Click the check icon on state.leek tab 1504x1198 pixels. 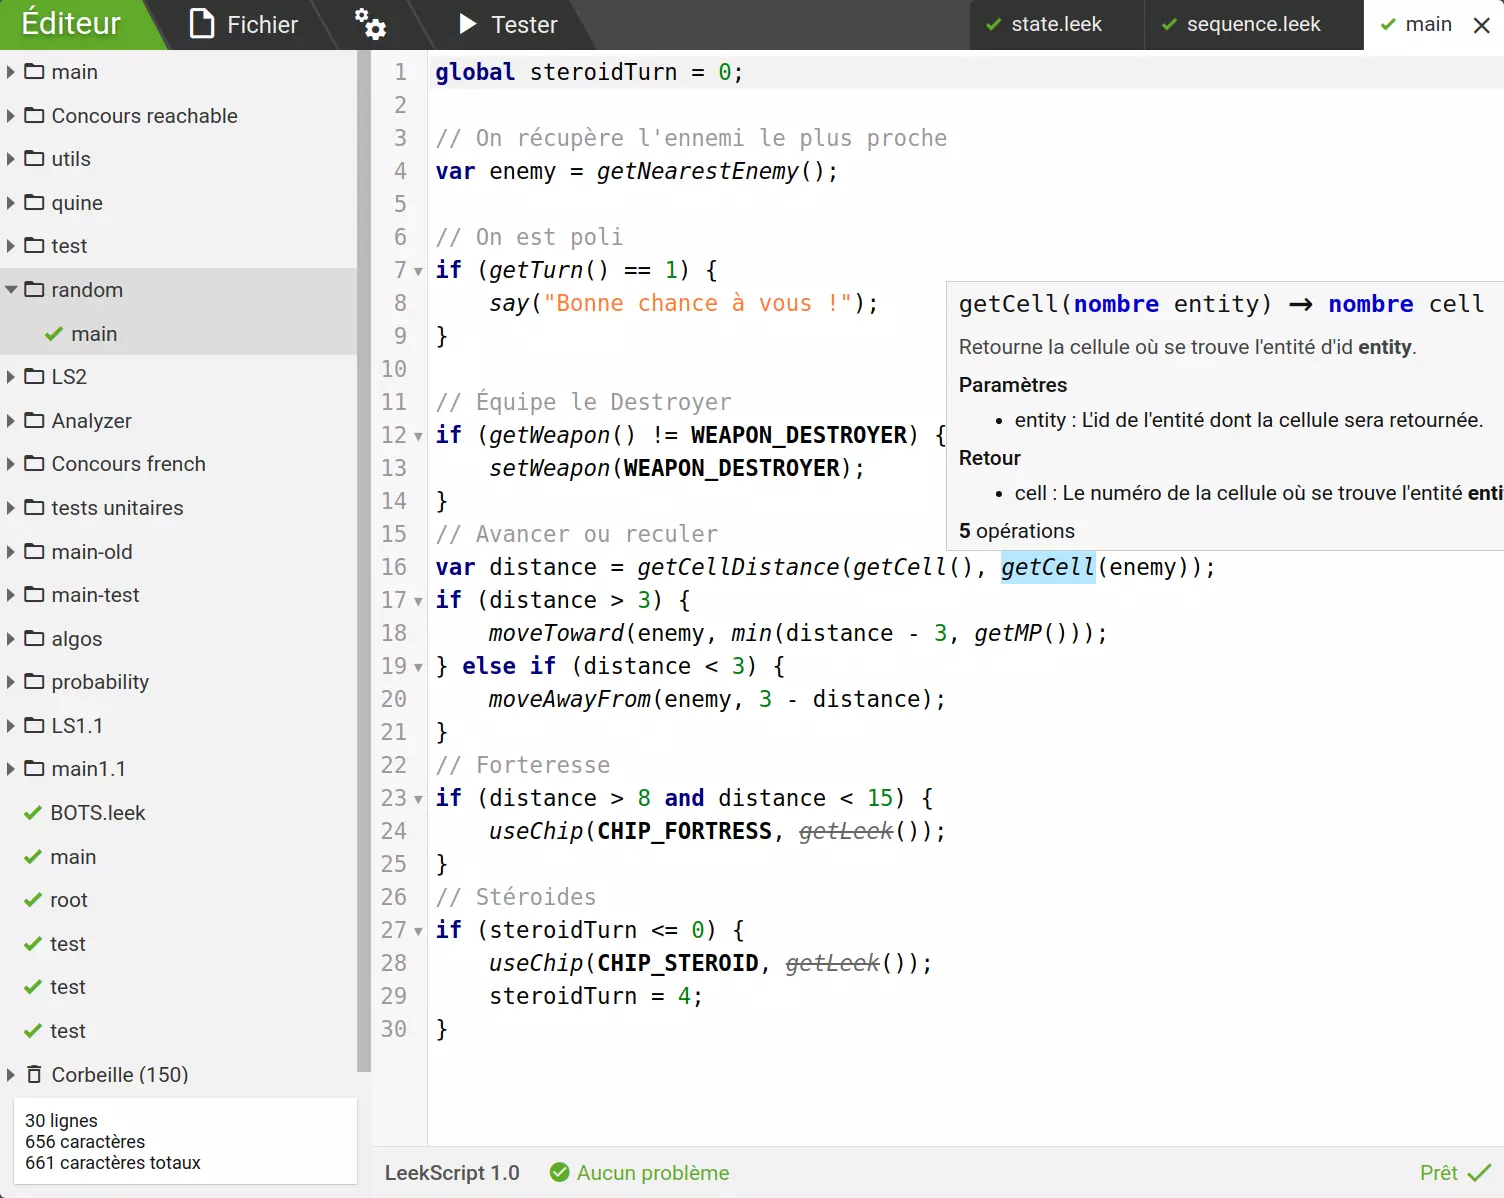(x=994, y=25)
